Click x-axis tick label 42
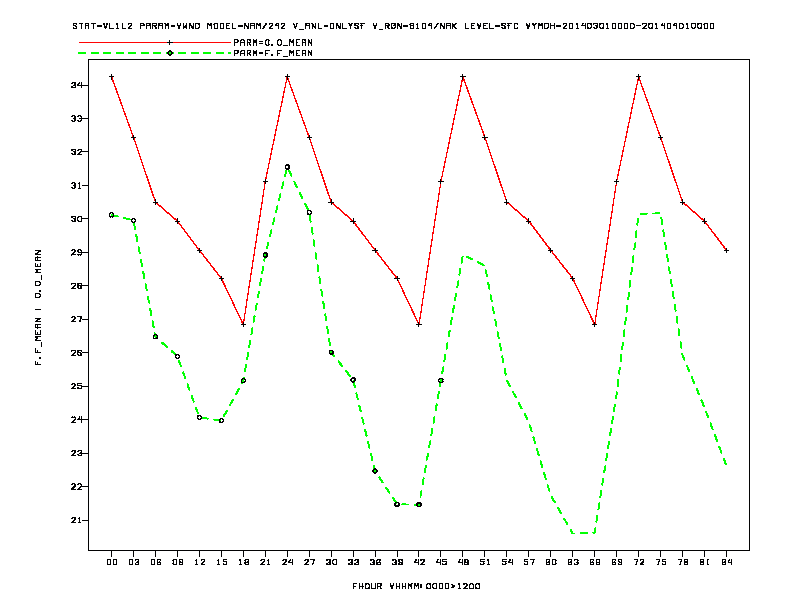The width and height of the screenshot is (792, 612). click(x=419, y=562)
